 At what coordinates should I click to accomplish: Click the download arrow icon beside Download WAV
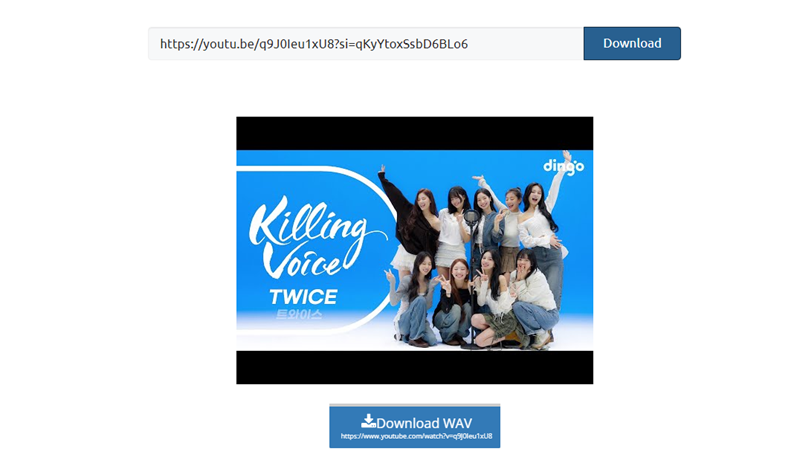point(368,421)
